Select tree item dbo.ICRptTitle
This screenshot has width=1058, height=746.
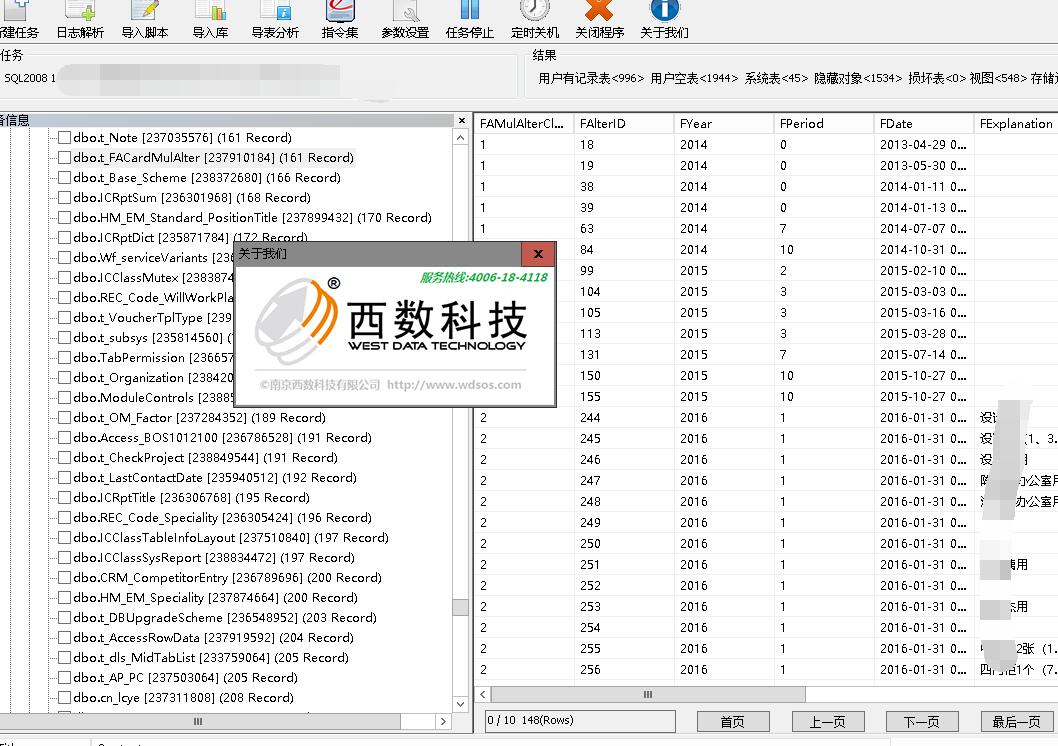click(191, 498)
